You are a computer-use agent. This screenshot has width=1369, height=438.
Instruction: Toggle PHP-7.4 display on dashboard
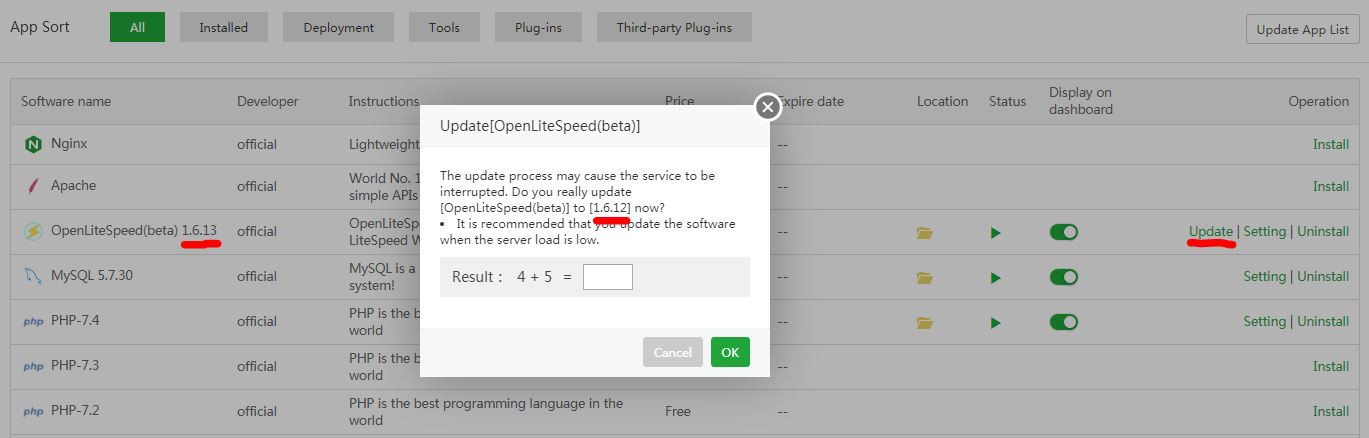(1064, 322)
